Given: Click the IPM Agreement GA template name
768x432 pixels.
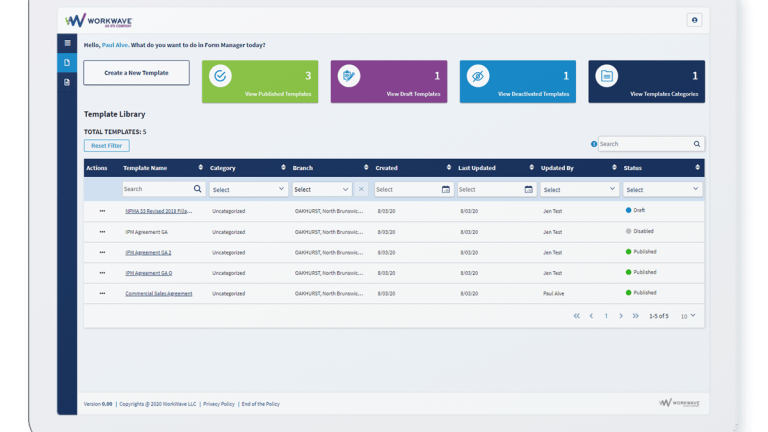Looking at the screenshot, I should point(146,232).
